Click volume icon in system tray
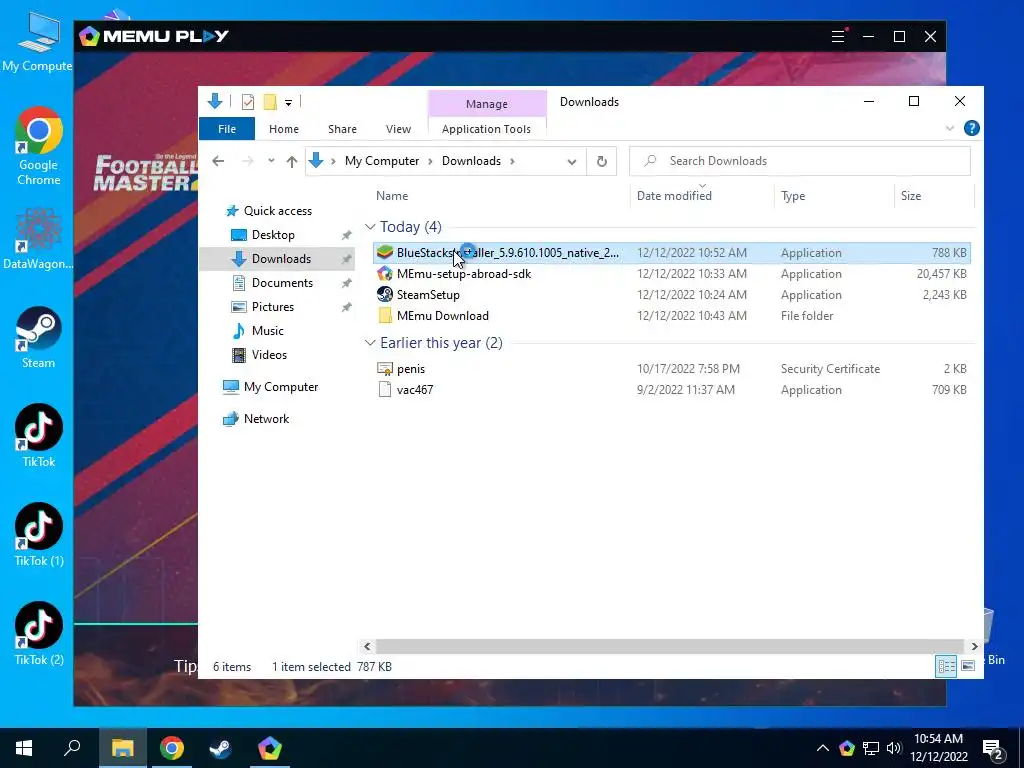Viewport: 1024px width, 768px height. (893, 748)
